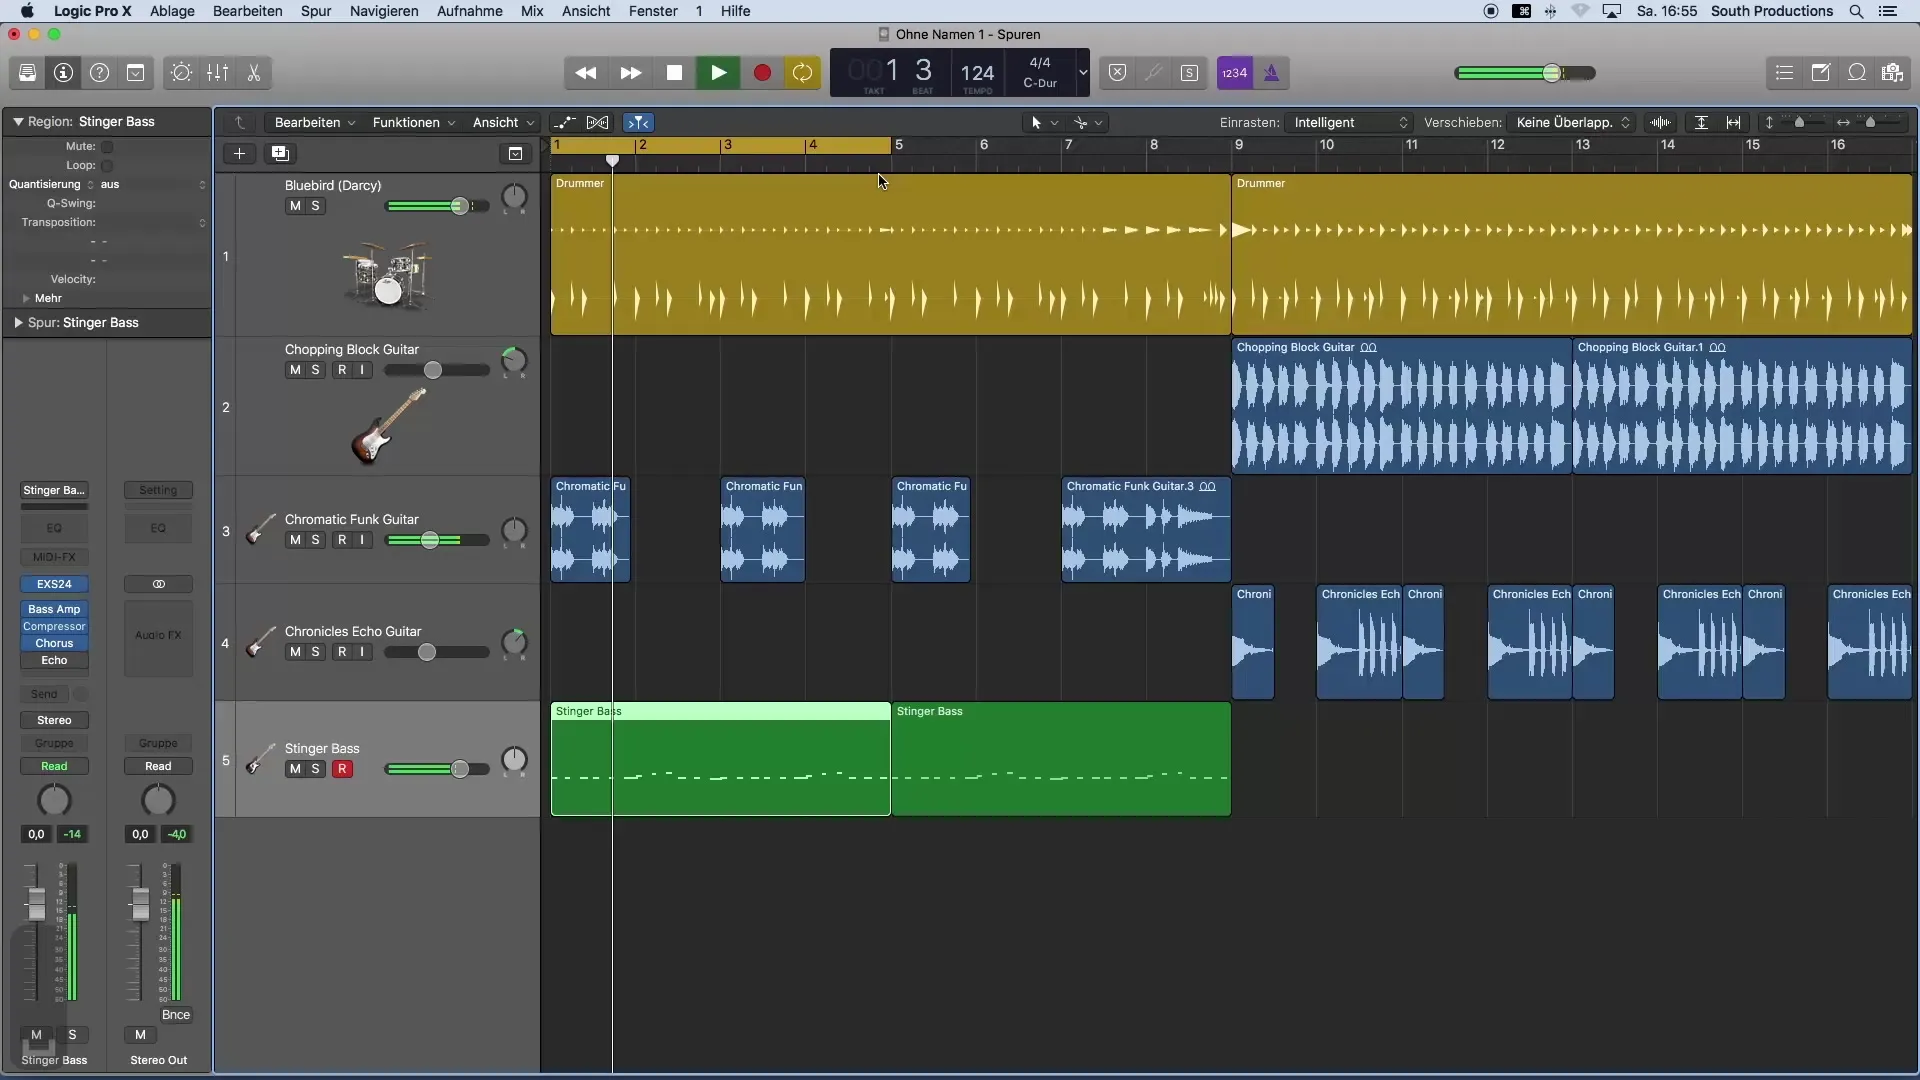Screen dimensions: 1920x1080
Task: Open Editors scissors icon
Action: [x=253, y=73]
